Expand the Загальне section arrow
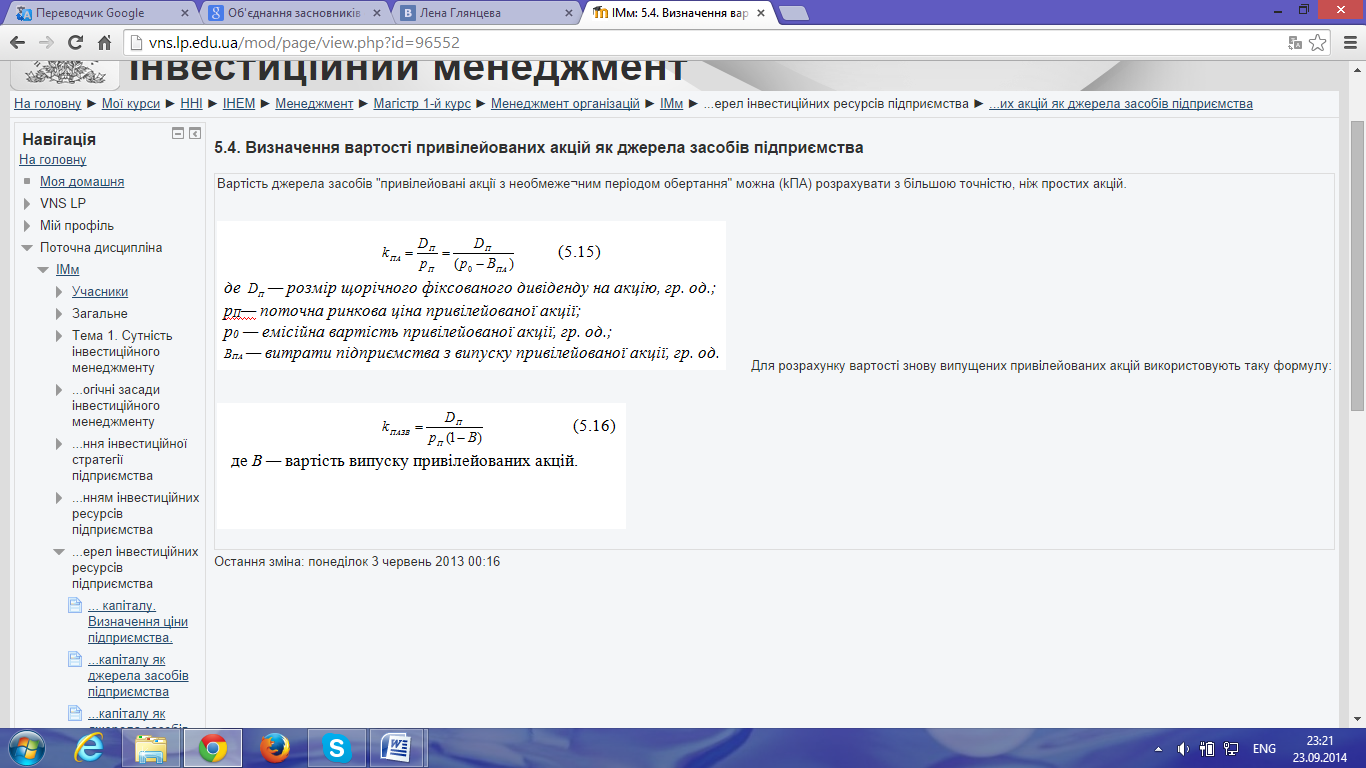The width and height of the screenshot is (1366, 768). click(59, 314)
